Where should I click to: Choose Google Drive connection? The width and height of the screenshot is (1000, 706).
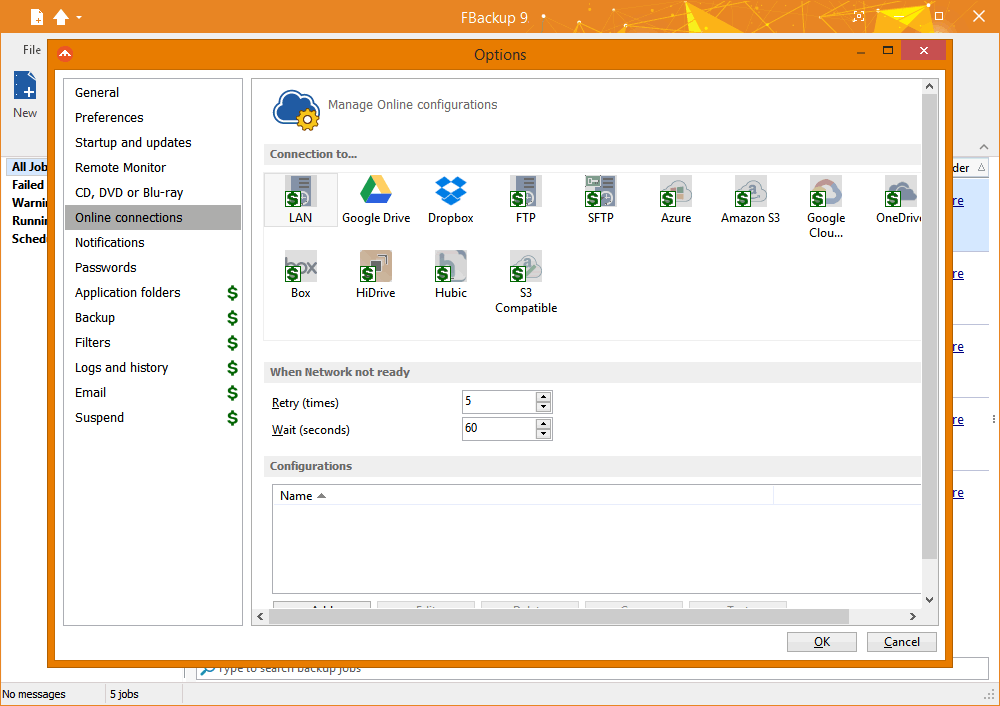(x=376, y=200)
